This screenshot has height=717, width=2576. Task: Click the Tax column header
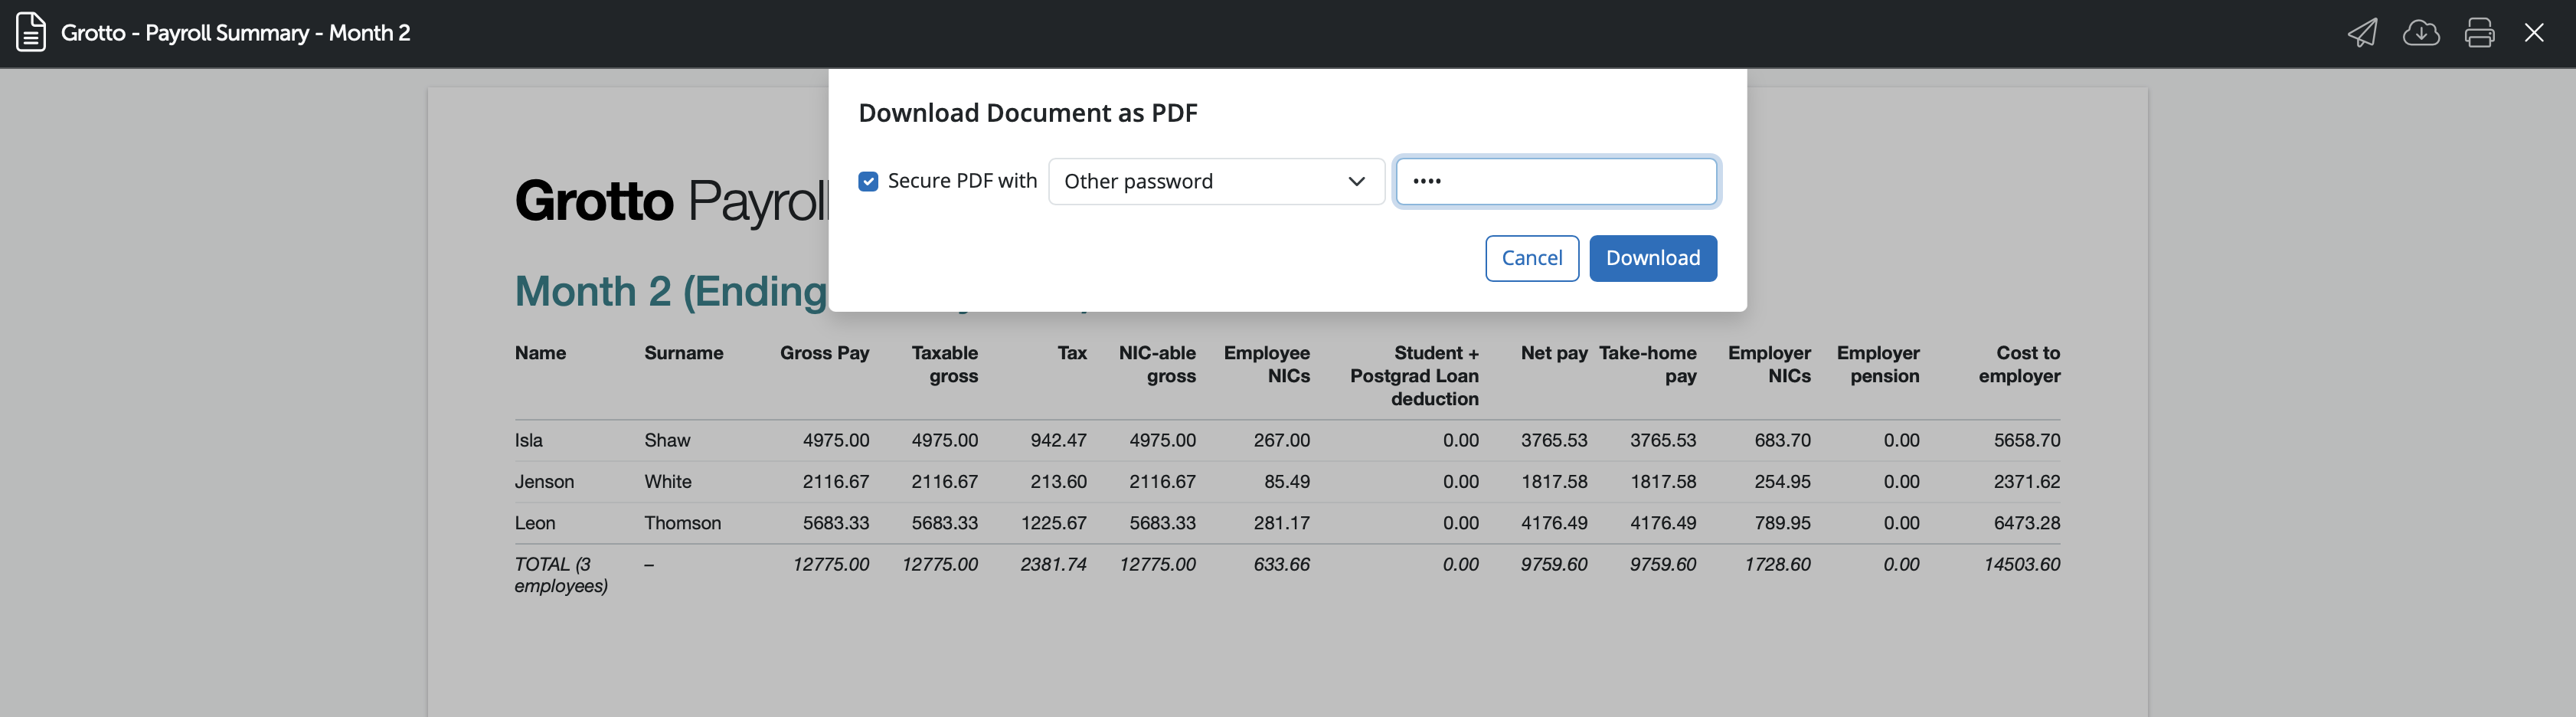[x=1071, y=353]
